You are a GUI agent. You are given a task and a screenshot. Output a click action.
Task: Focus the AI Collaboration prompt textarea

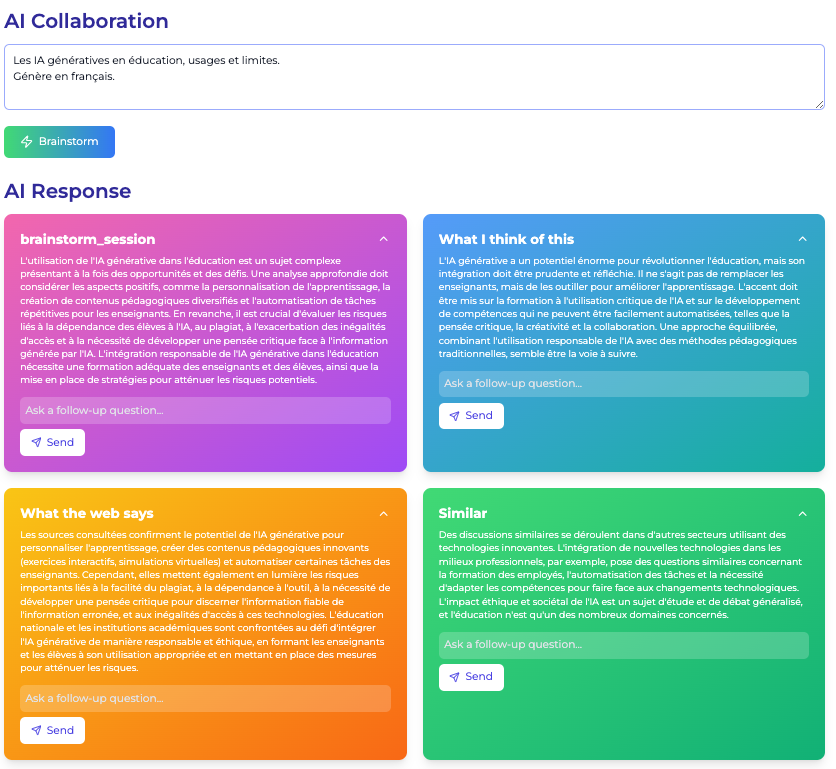click(414, 77)
